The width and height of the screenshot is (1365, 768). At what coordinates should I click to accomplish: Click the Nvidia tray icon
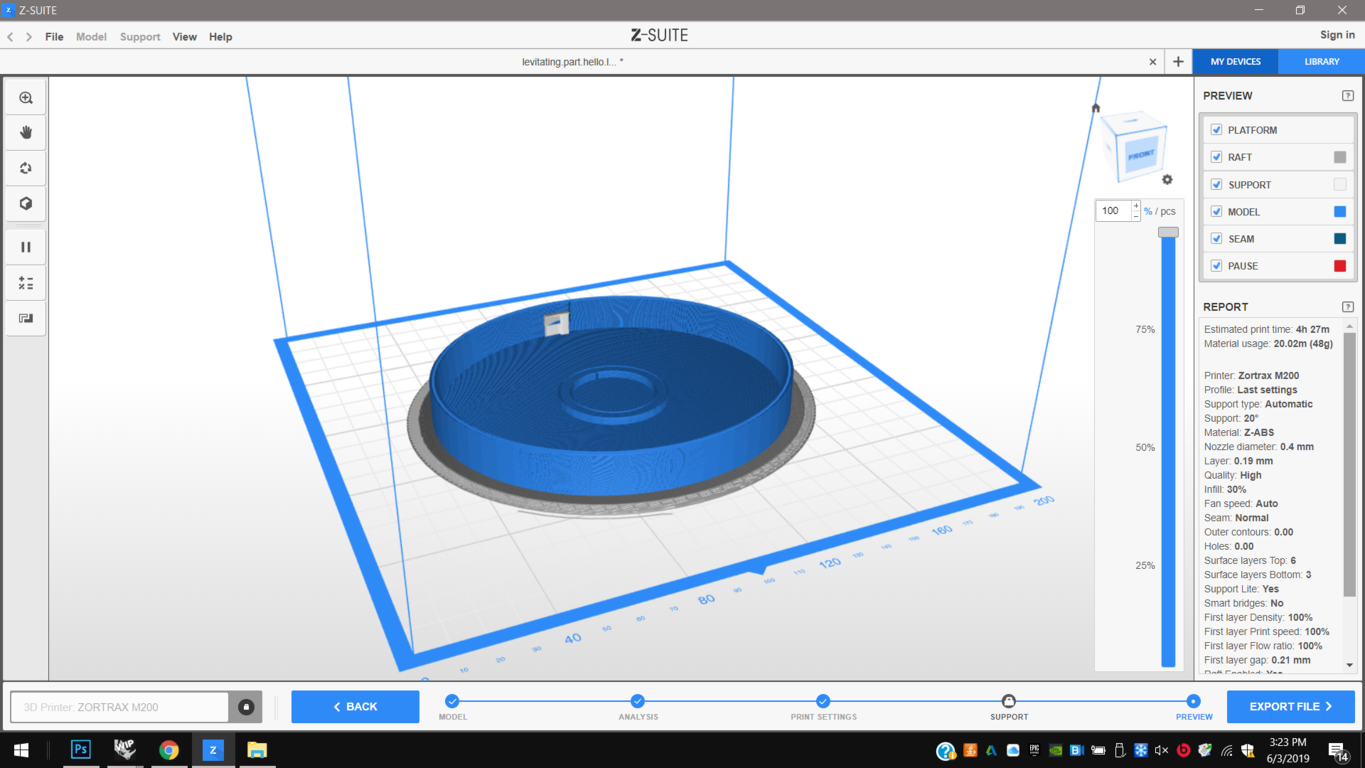point(1055,750)
